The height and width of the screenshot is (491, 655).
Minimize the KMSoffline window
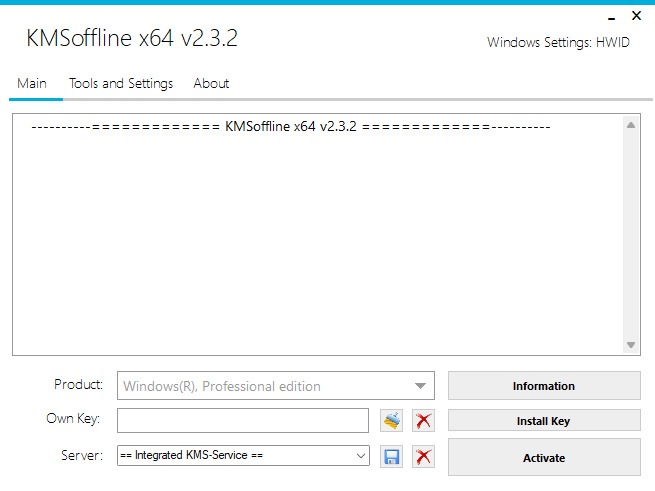612,18
